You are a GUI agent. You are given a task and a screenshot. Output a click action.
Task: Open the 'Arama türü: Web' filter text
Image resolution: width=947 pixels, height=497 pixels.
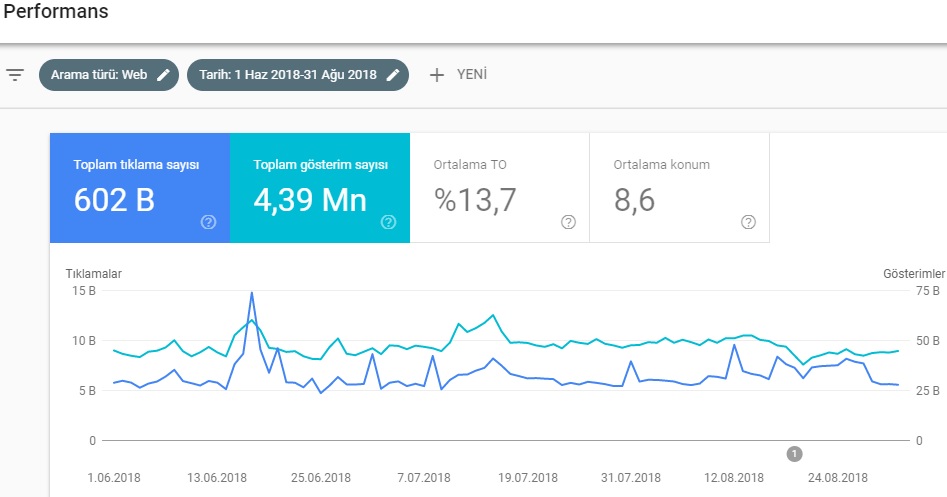pos(99,75)
